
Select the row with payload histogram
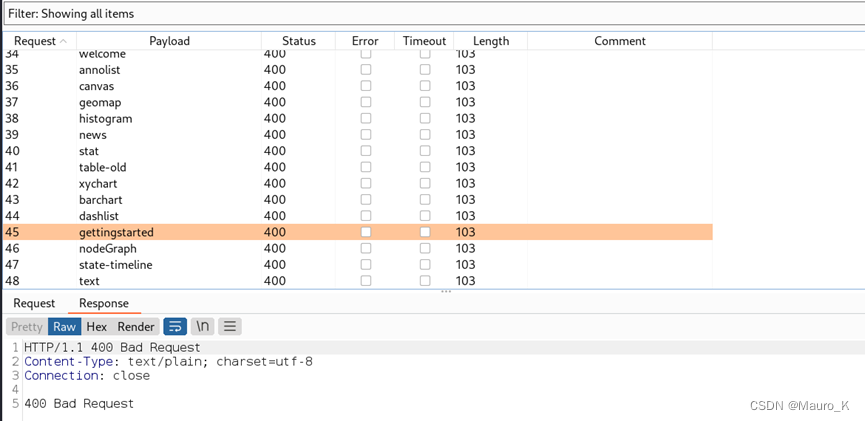click(357, 119)
